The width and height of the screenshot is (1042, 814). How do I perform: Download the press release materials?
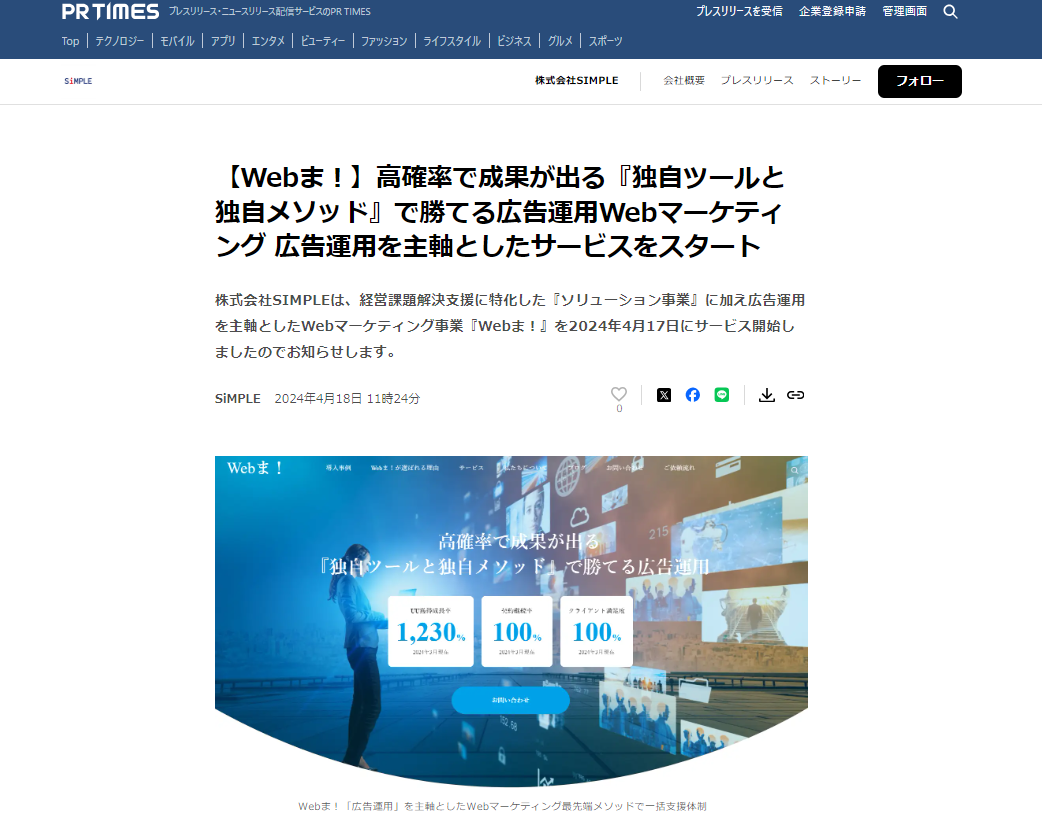[767, 395]
